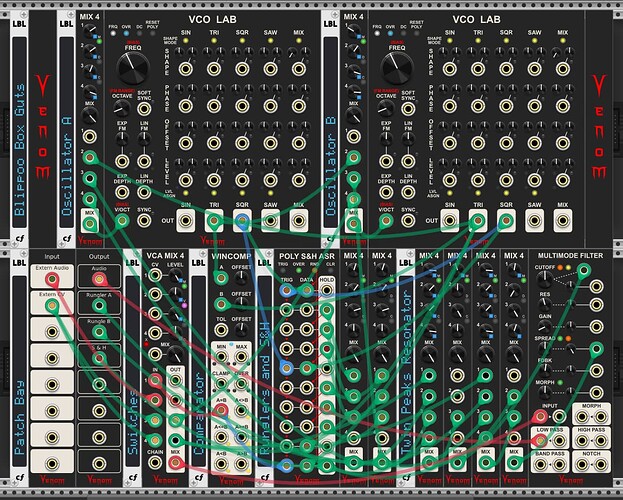Click Rungler A output jack in Patch Bay
This screenshot has width=623, height=500.
click(x=99, y=306)
